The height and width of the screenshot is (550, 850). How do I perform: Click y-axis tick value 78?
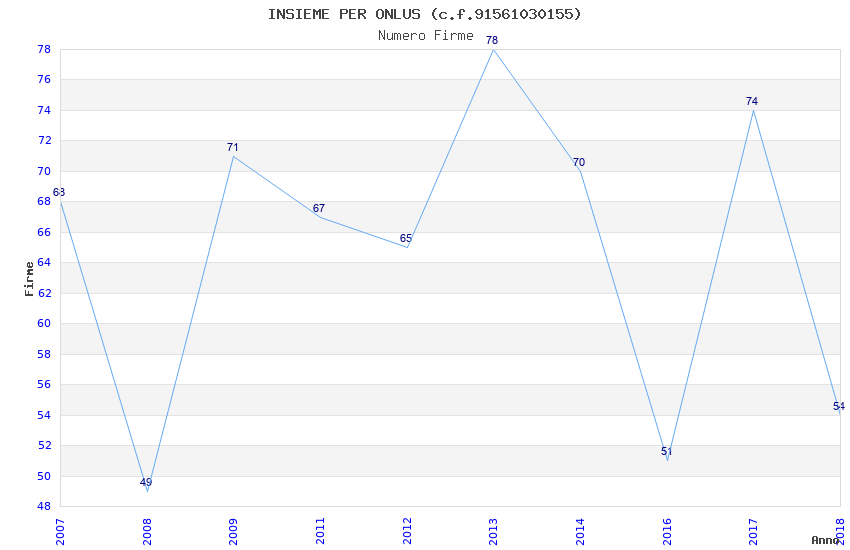coord(44,49)
